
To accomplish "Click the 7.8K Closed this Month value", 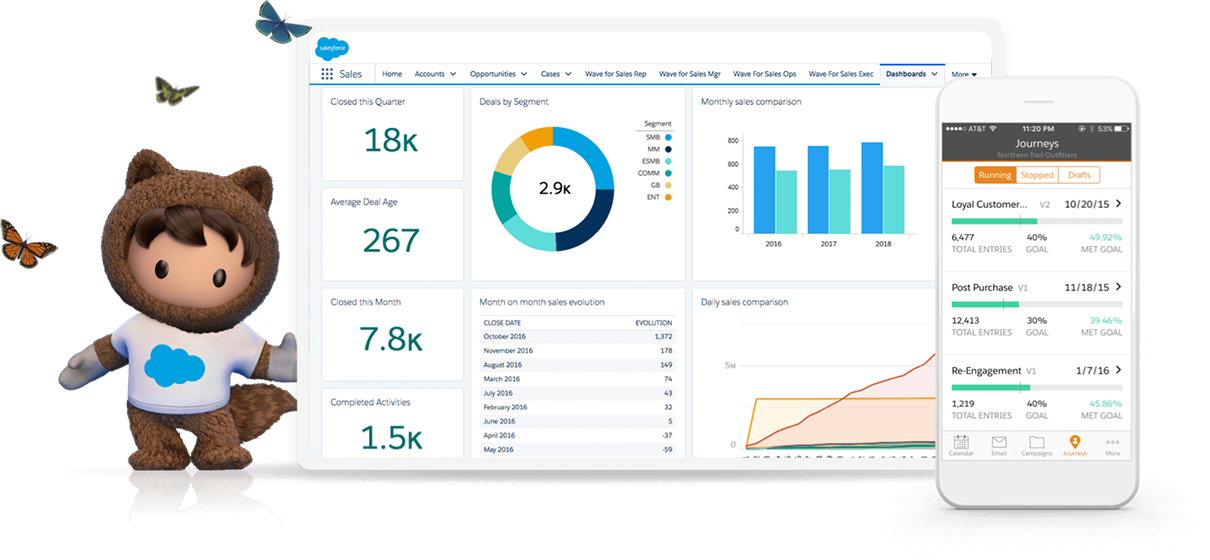I will [x=391, y=340].
